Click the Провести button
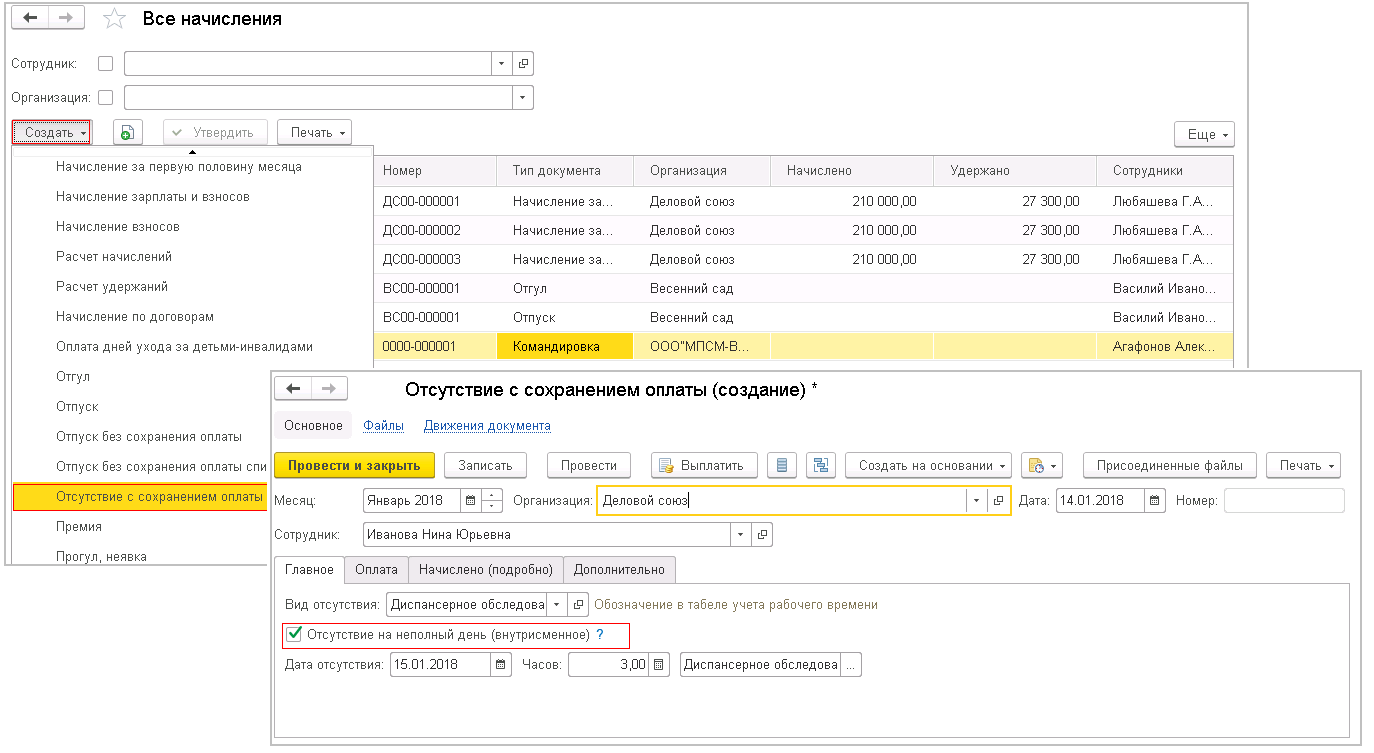 (x=589, y=465)
